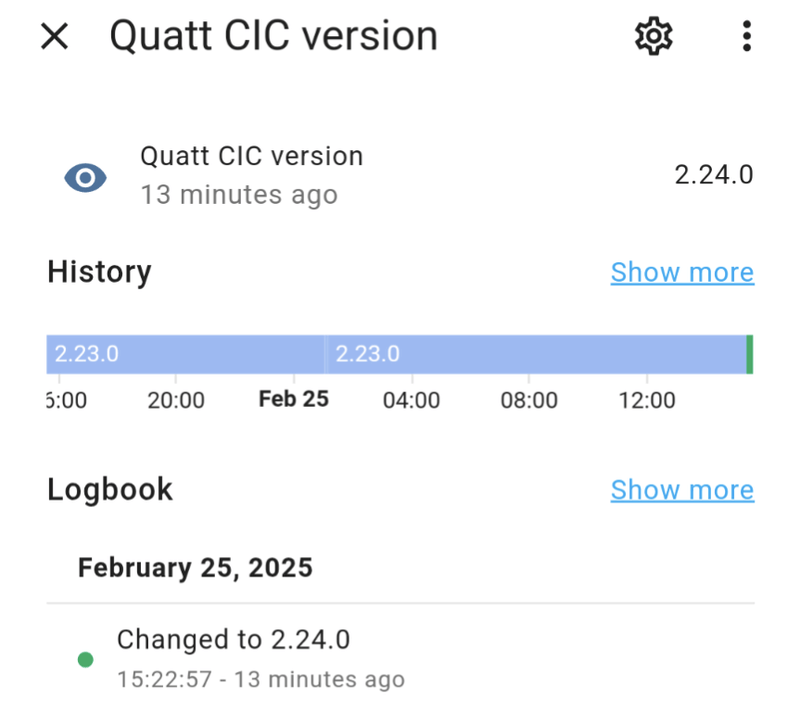Viewport: 800px width, 710px height.
Task: Open entity settings via gear icon
Action: pos(654,36)
